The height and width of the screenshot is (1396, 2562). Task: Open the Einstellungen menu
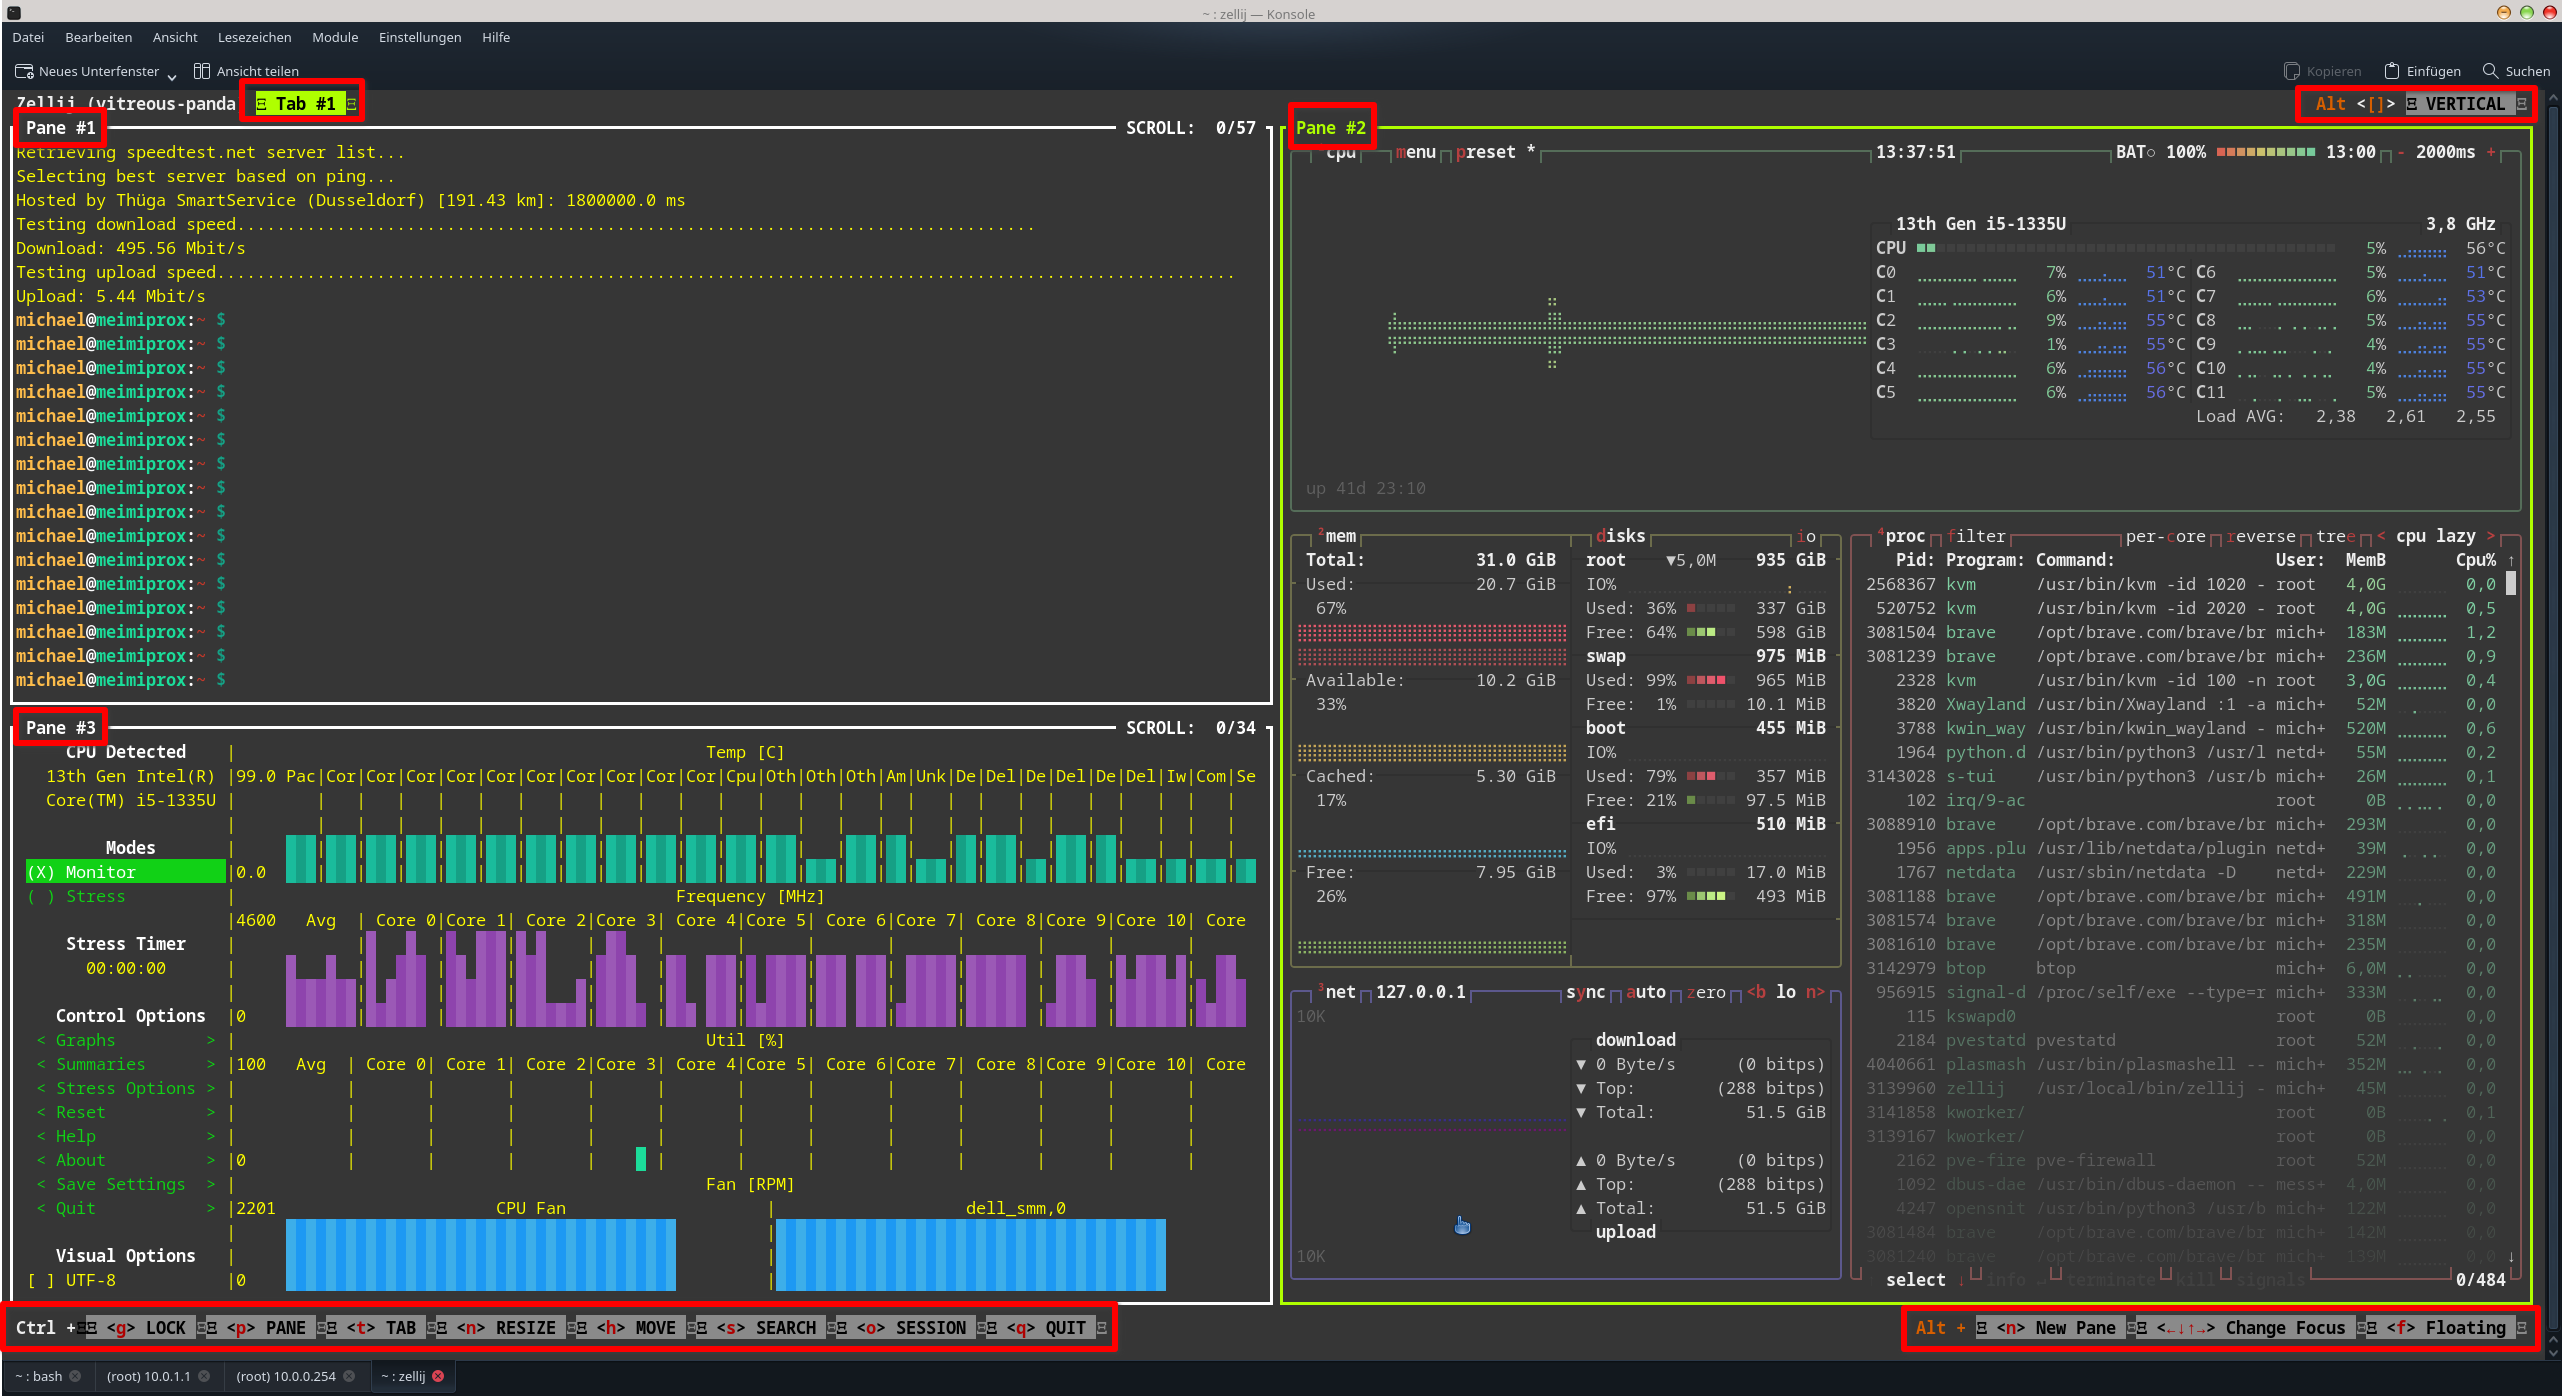pos(420,37)
